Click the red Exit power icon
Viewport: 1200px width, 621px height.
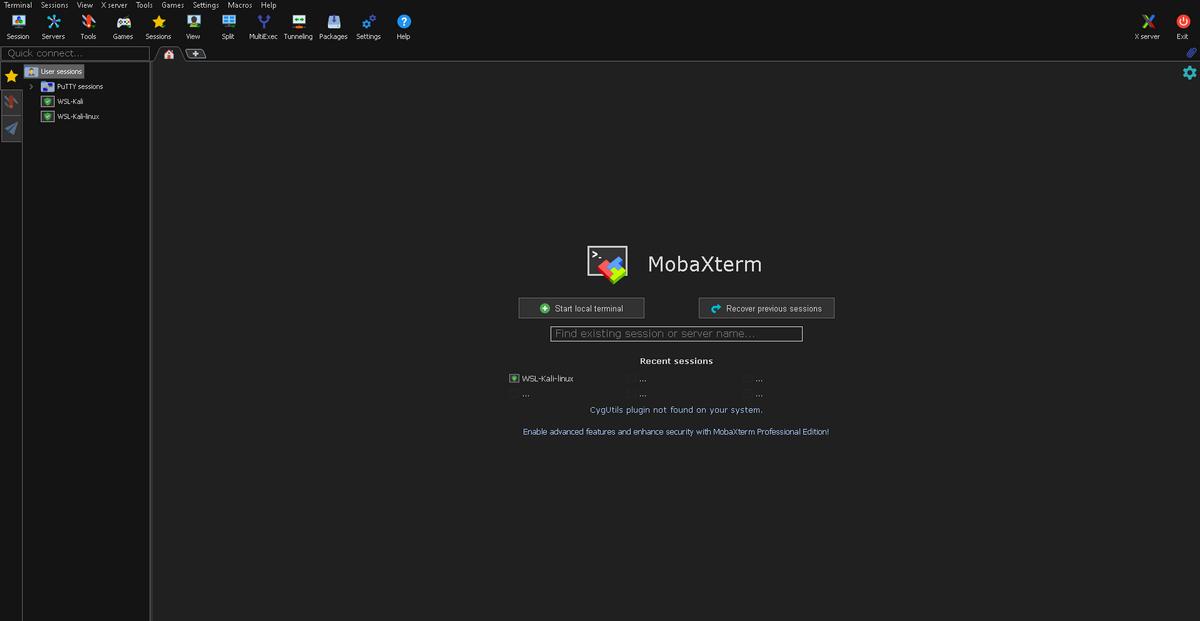[1182, 26]
